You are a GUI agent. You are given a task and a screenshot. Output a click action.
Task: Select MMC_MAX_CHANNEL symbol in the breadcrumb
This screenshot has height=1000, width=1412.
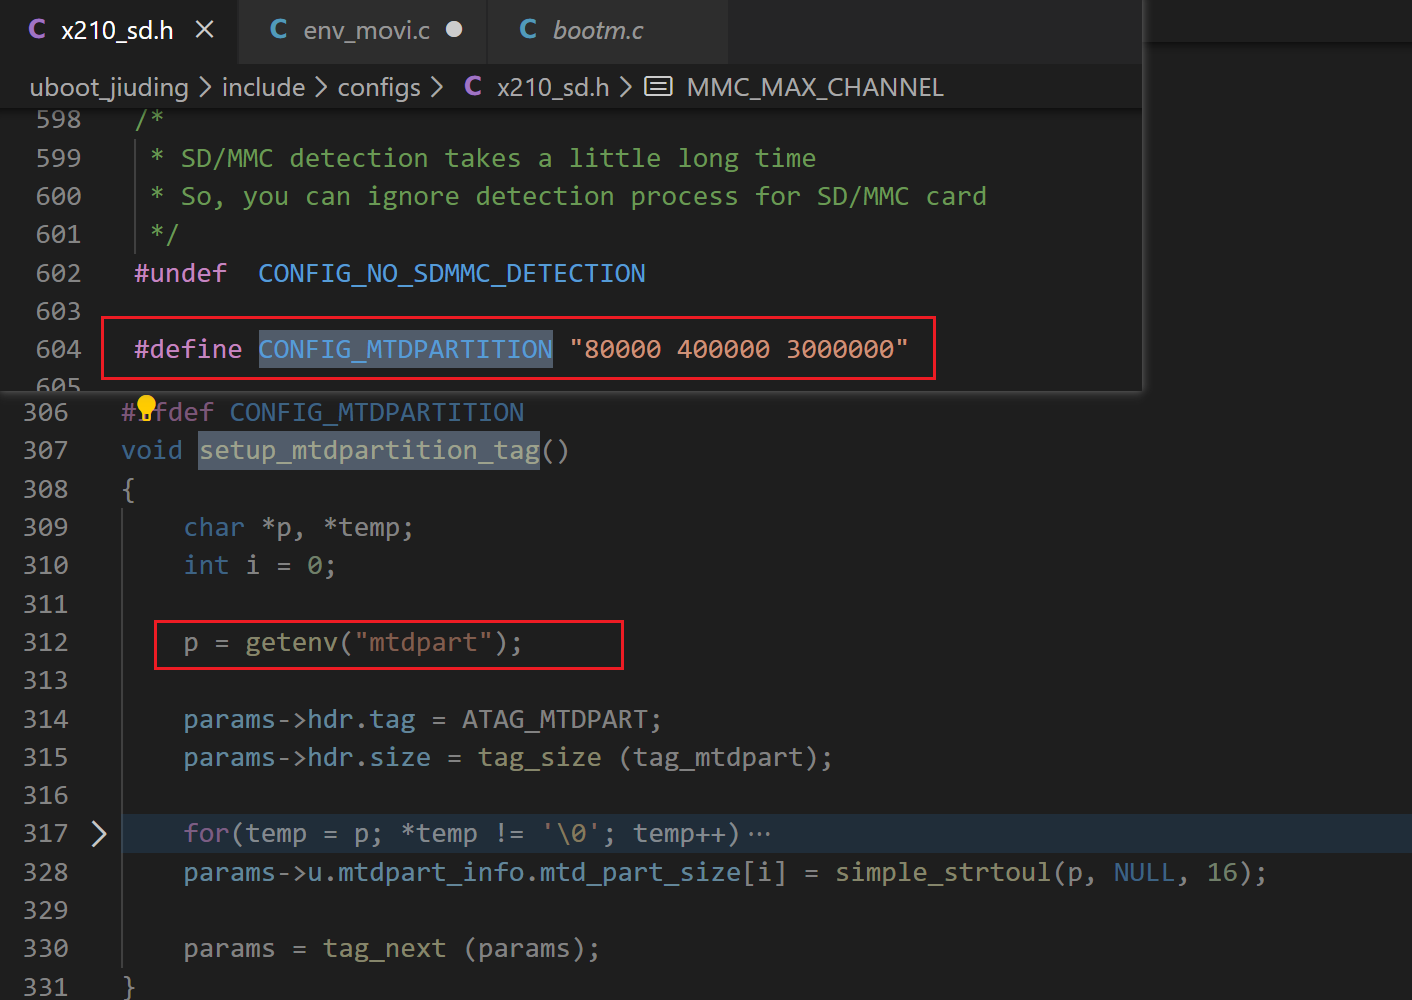[815, 87]
